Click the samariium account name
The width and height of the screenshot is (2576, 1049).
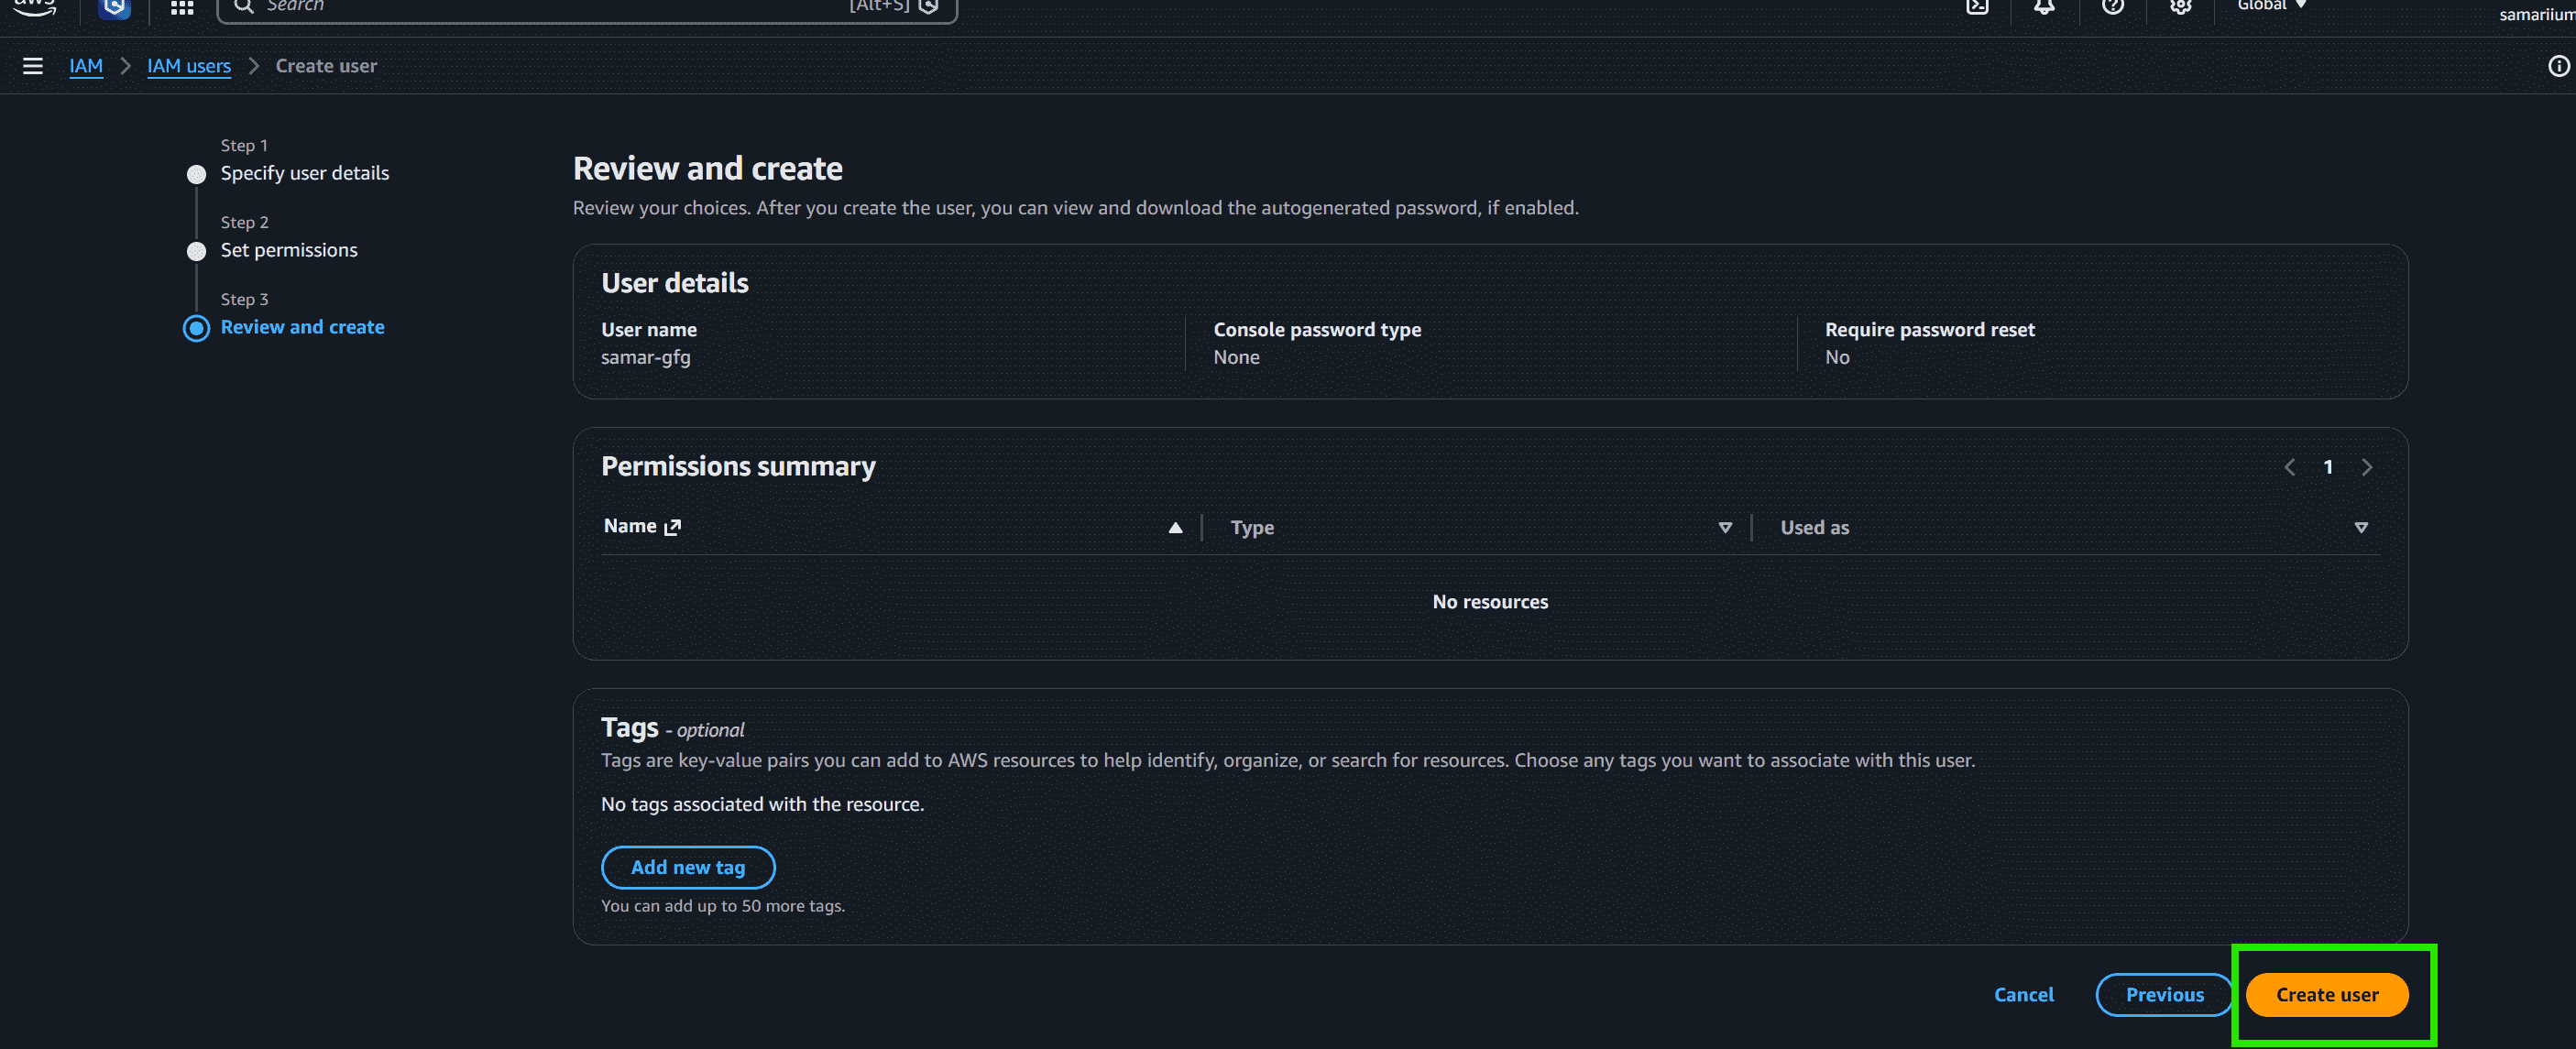tap(2536, 14)
